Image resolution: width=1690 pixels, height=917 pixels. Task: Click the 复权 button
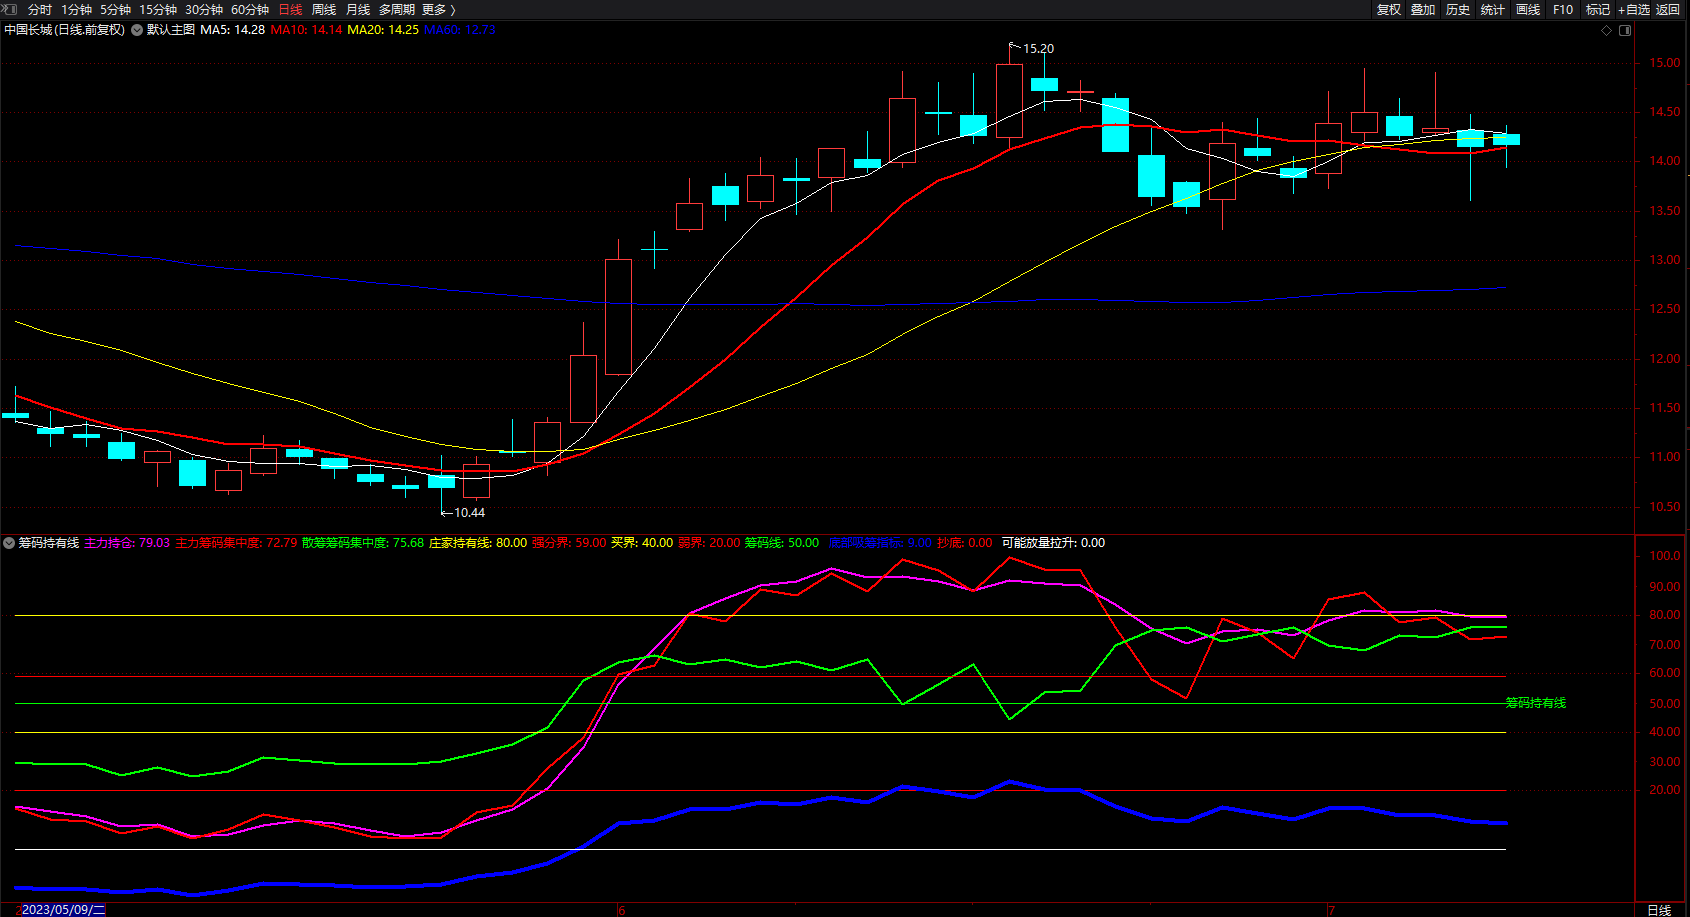click(x=1389, y=10)
